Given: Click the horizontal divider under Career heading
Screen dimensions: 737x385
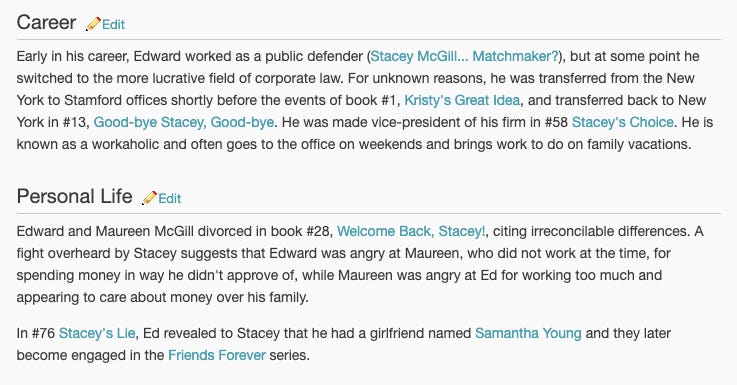Looking at the screenshot, I should tap(368, 39).
